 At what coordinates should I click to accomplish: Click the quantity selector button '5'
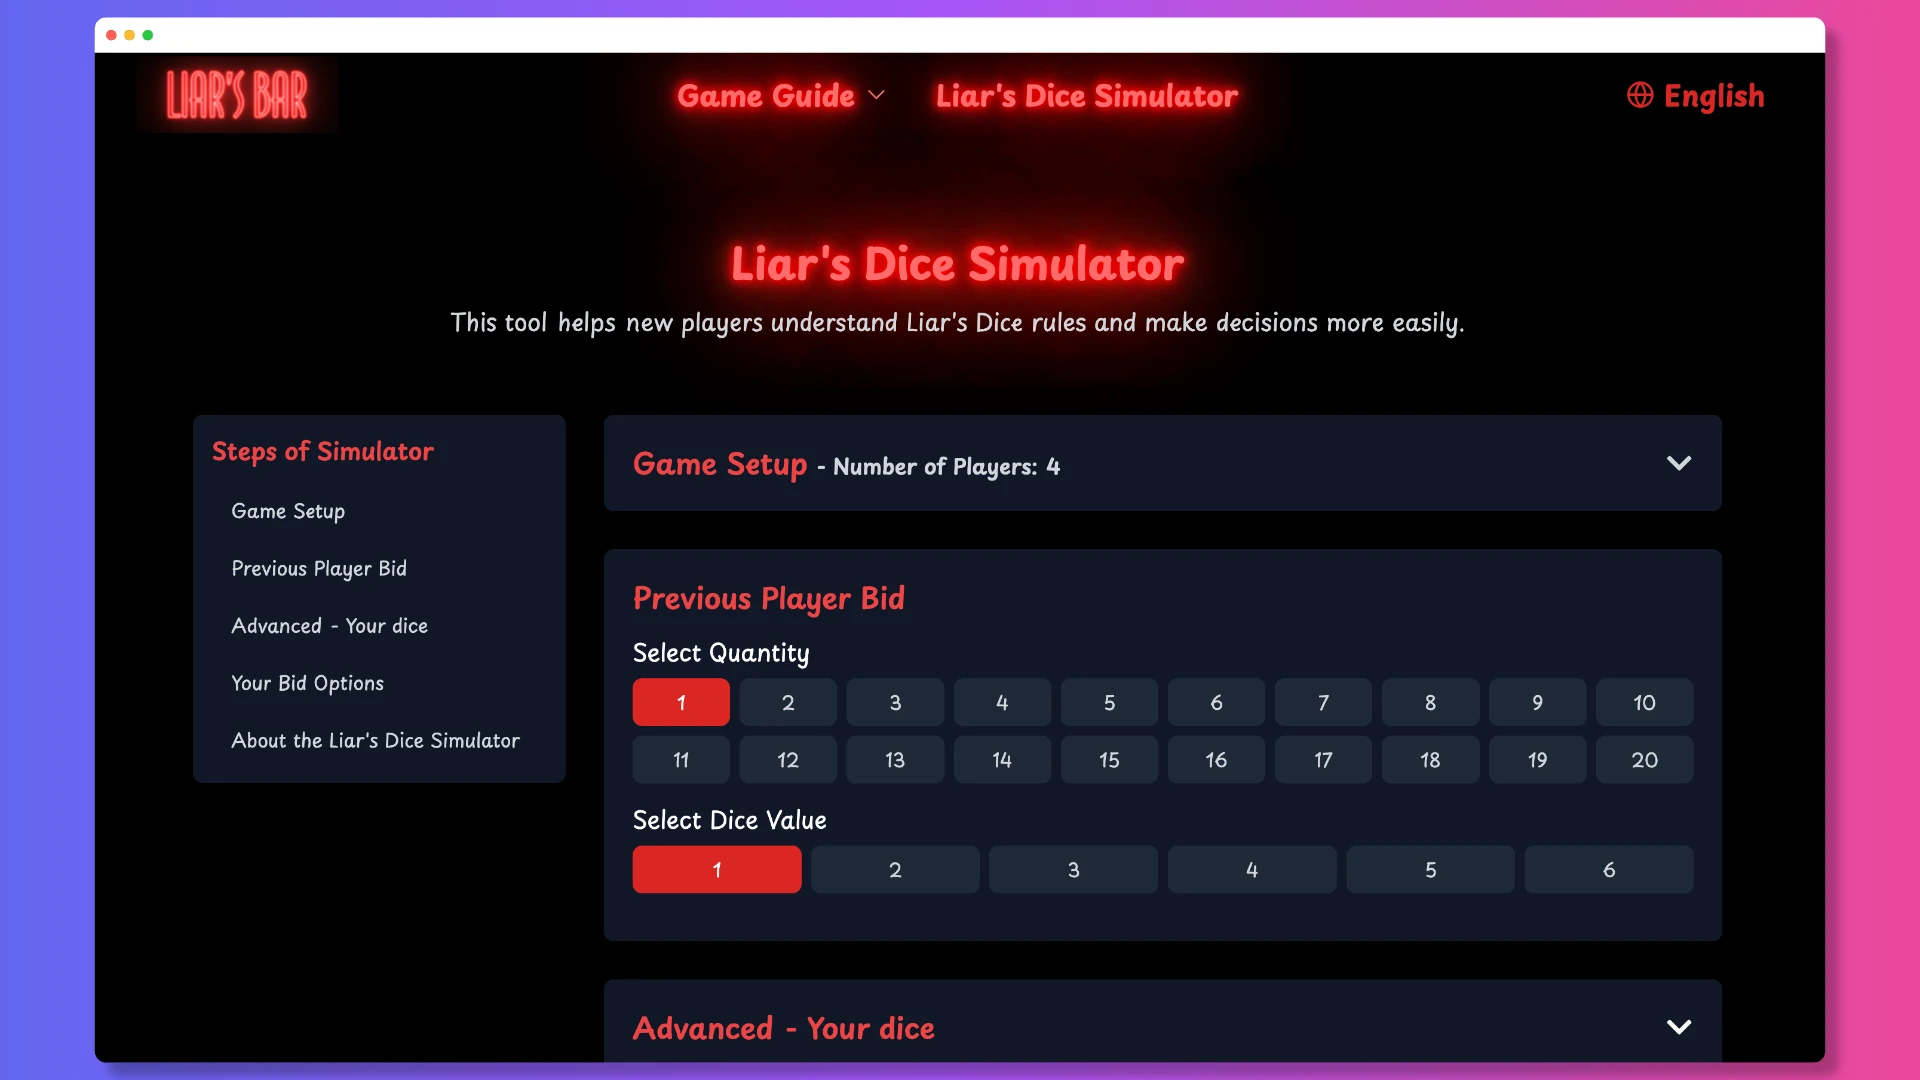point(1110,702)
